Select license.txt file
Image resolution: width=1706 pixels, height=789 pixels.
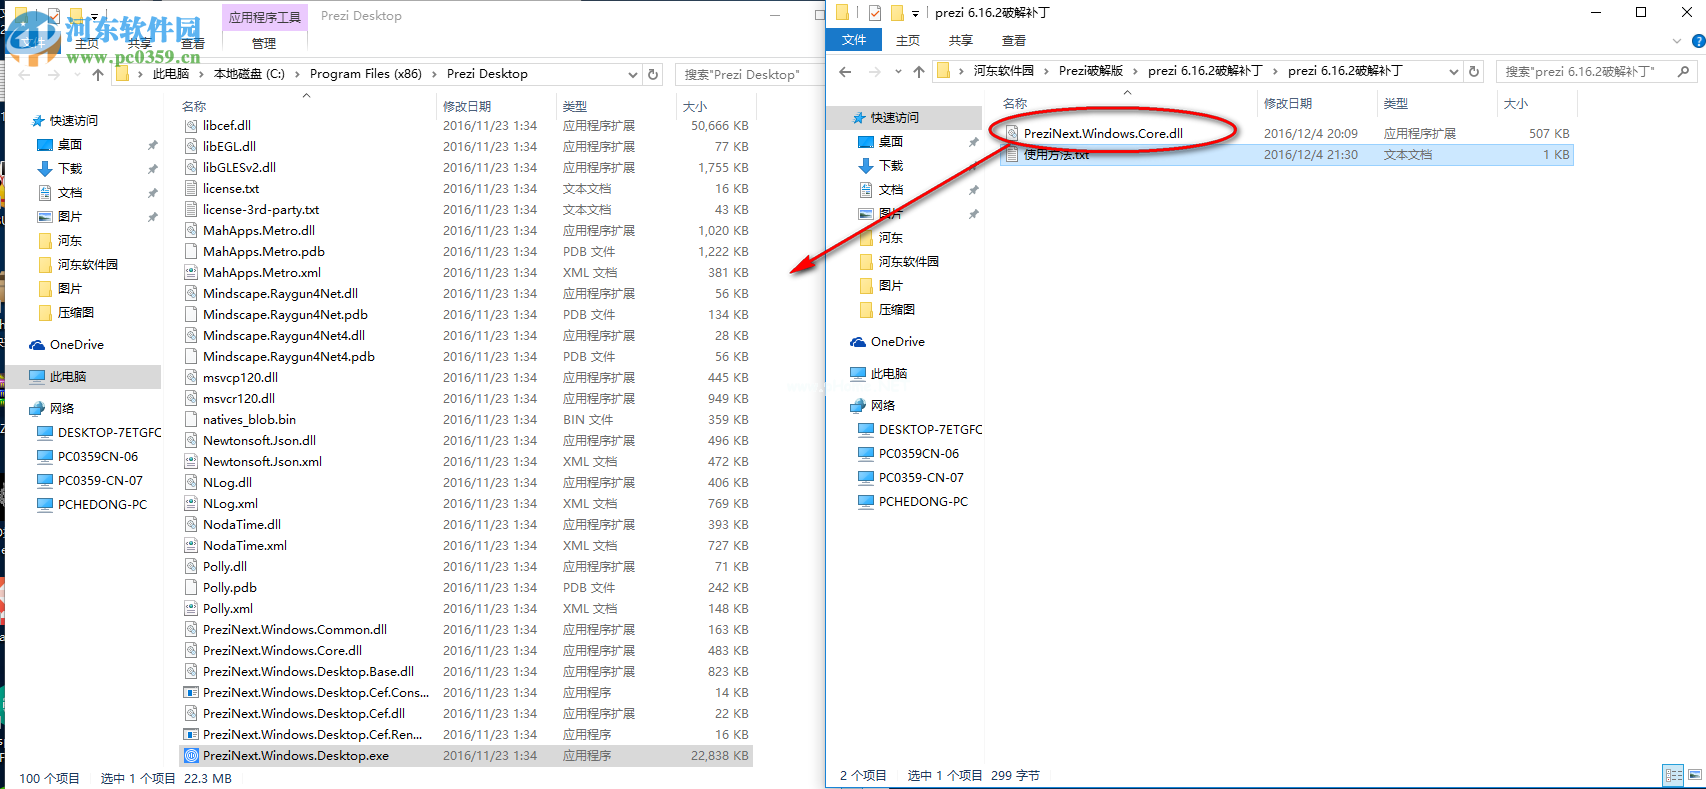coord(230,188)
